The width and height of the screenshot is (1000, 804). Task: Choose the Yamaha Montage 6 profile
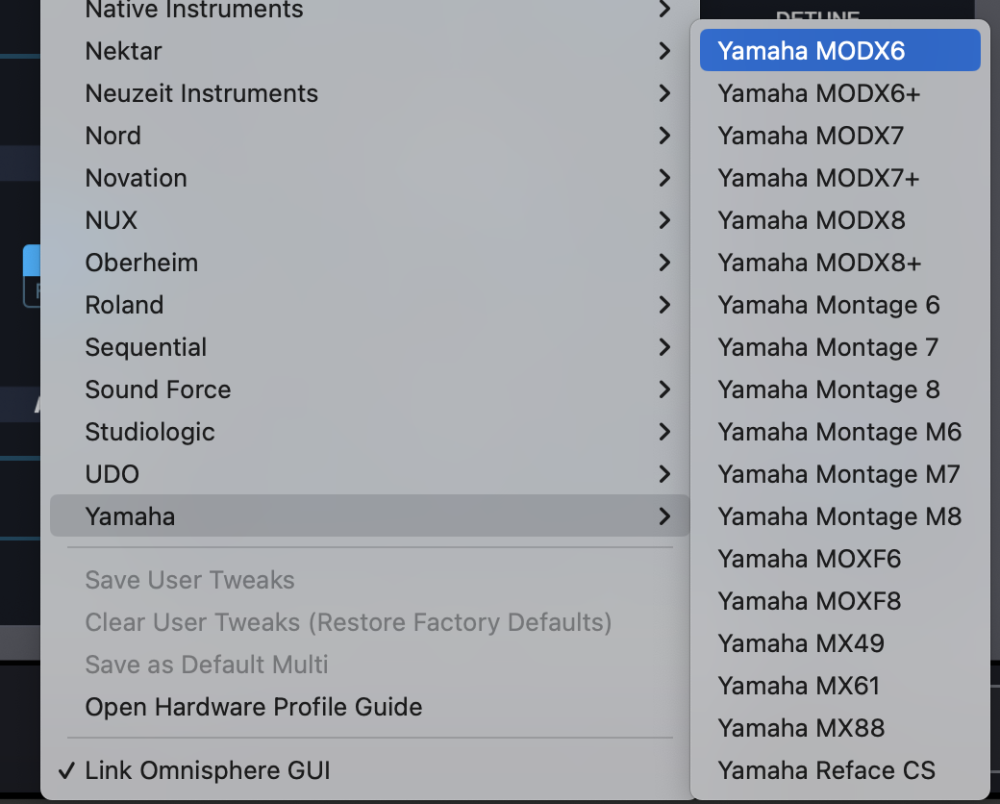pos(828,305)
